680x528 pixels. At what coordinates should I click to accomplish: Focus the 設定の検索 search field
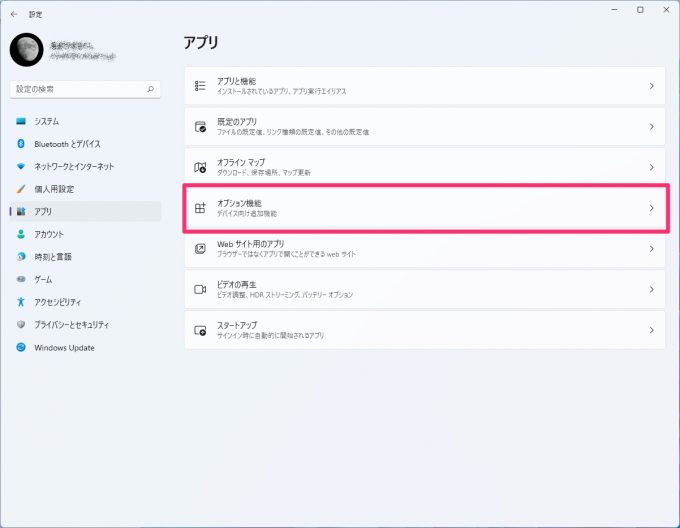pos(85,89)
